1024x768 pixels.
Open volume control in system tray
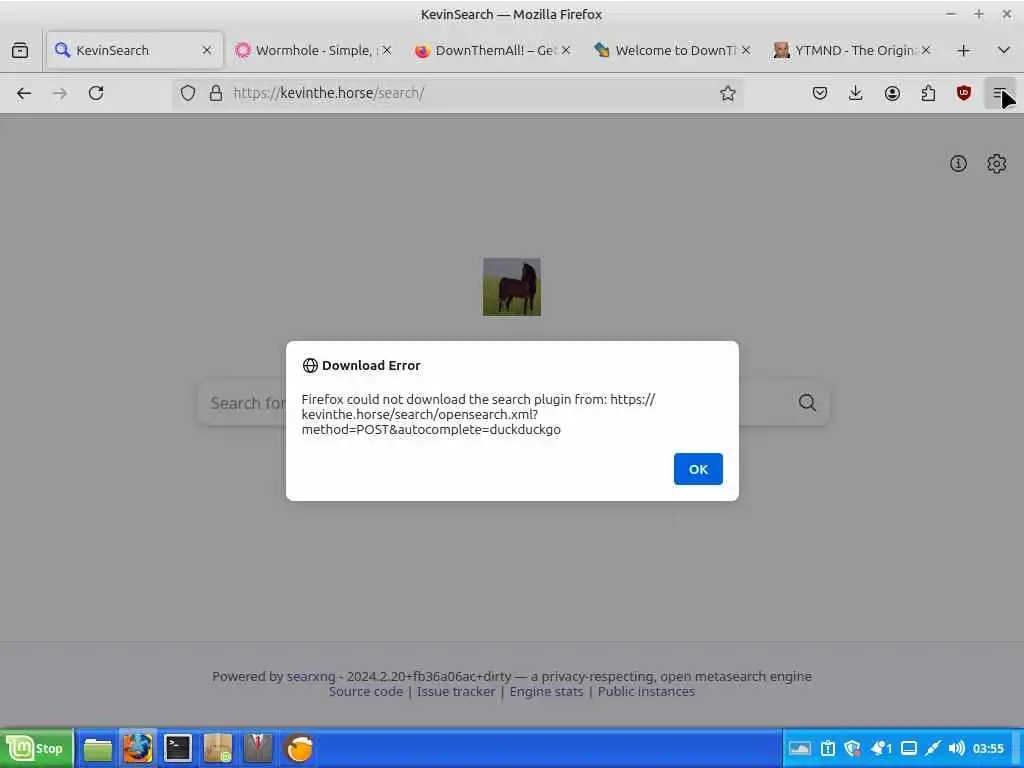pos(957,748)
